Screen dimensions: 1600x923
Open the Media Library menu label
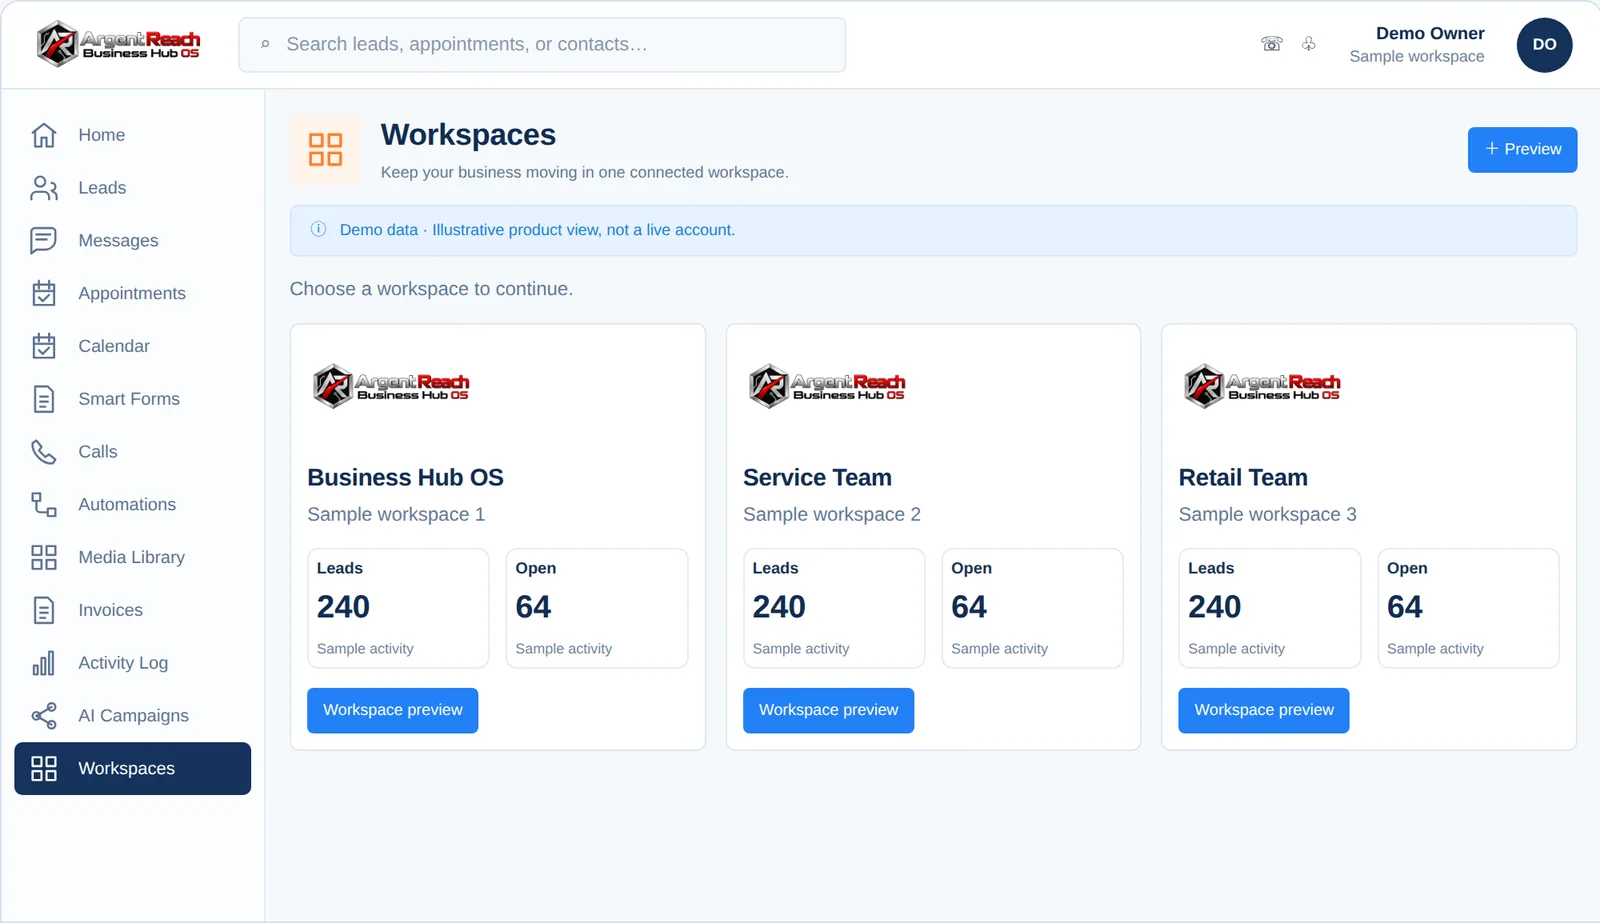click(x=132, y=558)
